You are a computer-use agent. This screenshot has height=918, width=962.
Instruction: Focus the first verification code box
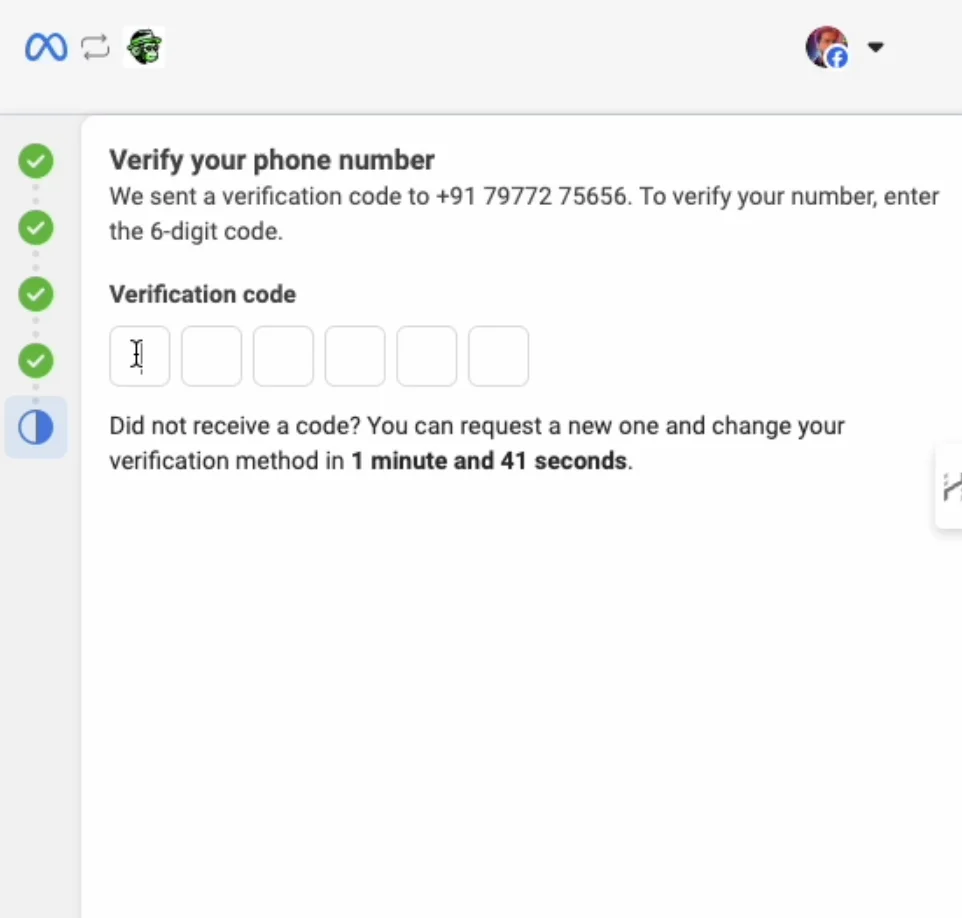tap(140, 356)
